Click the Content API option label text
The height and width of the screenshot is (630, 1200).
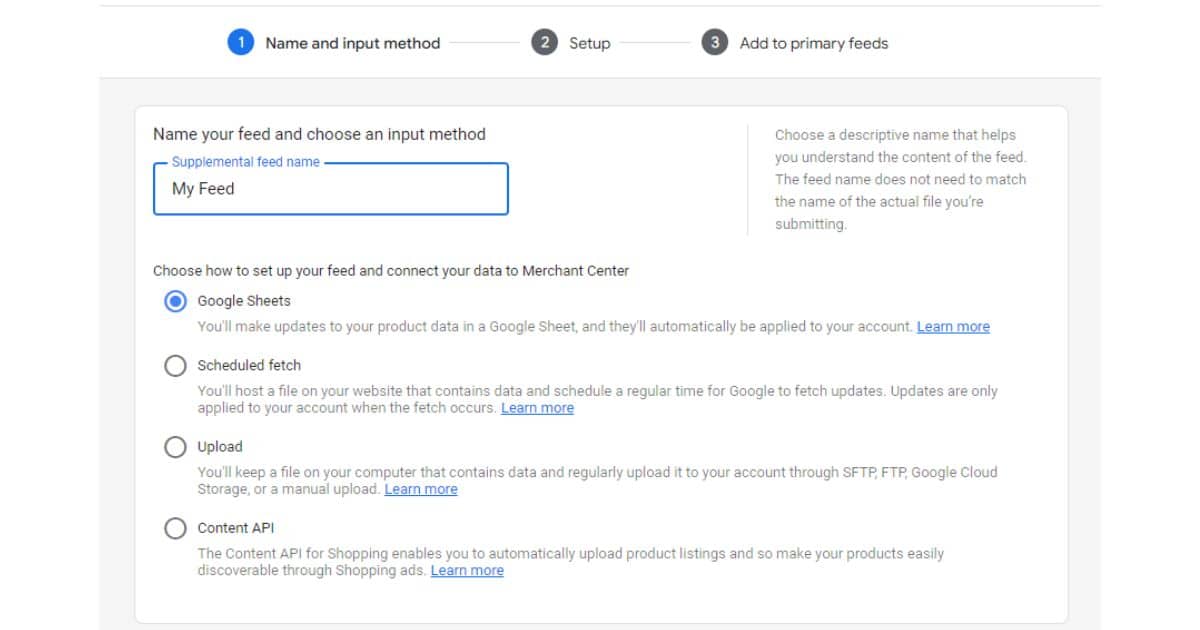tap(237, 528)
